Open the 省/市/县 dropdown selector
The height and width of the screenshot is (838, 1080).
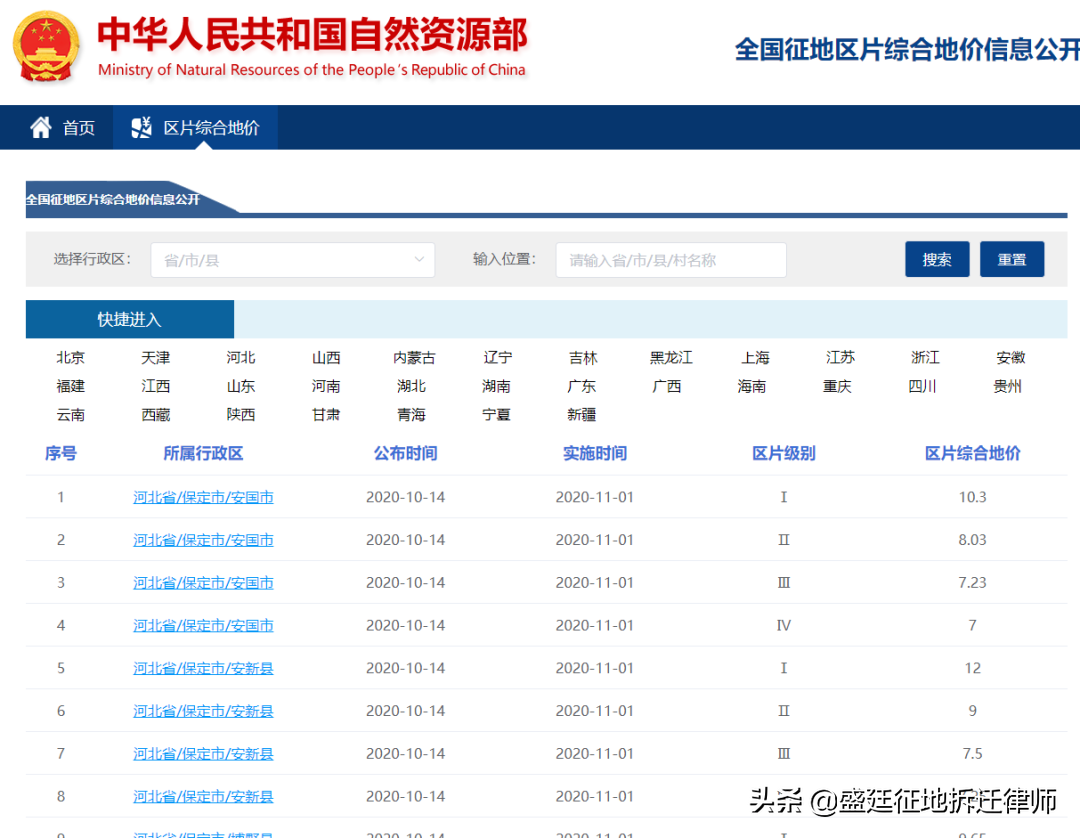(292, 259)
